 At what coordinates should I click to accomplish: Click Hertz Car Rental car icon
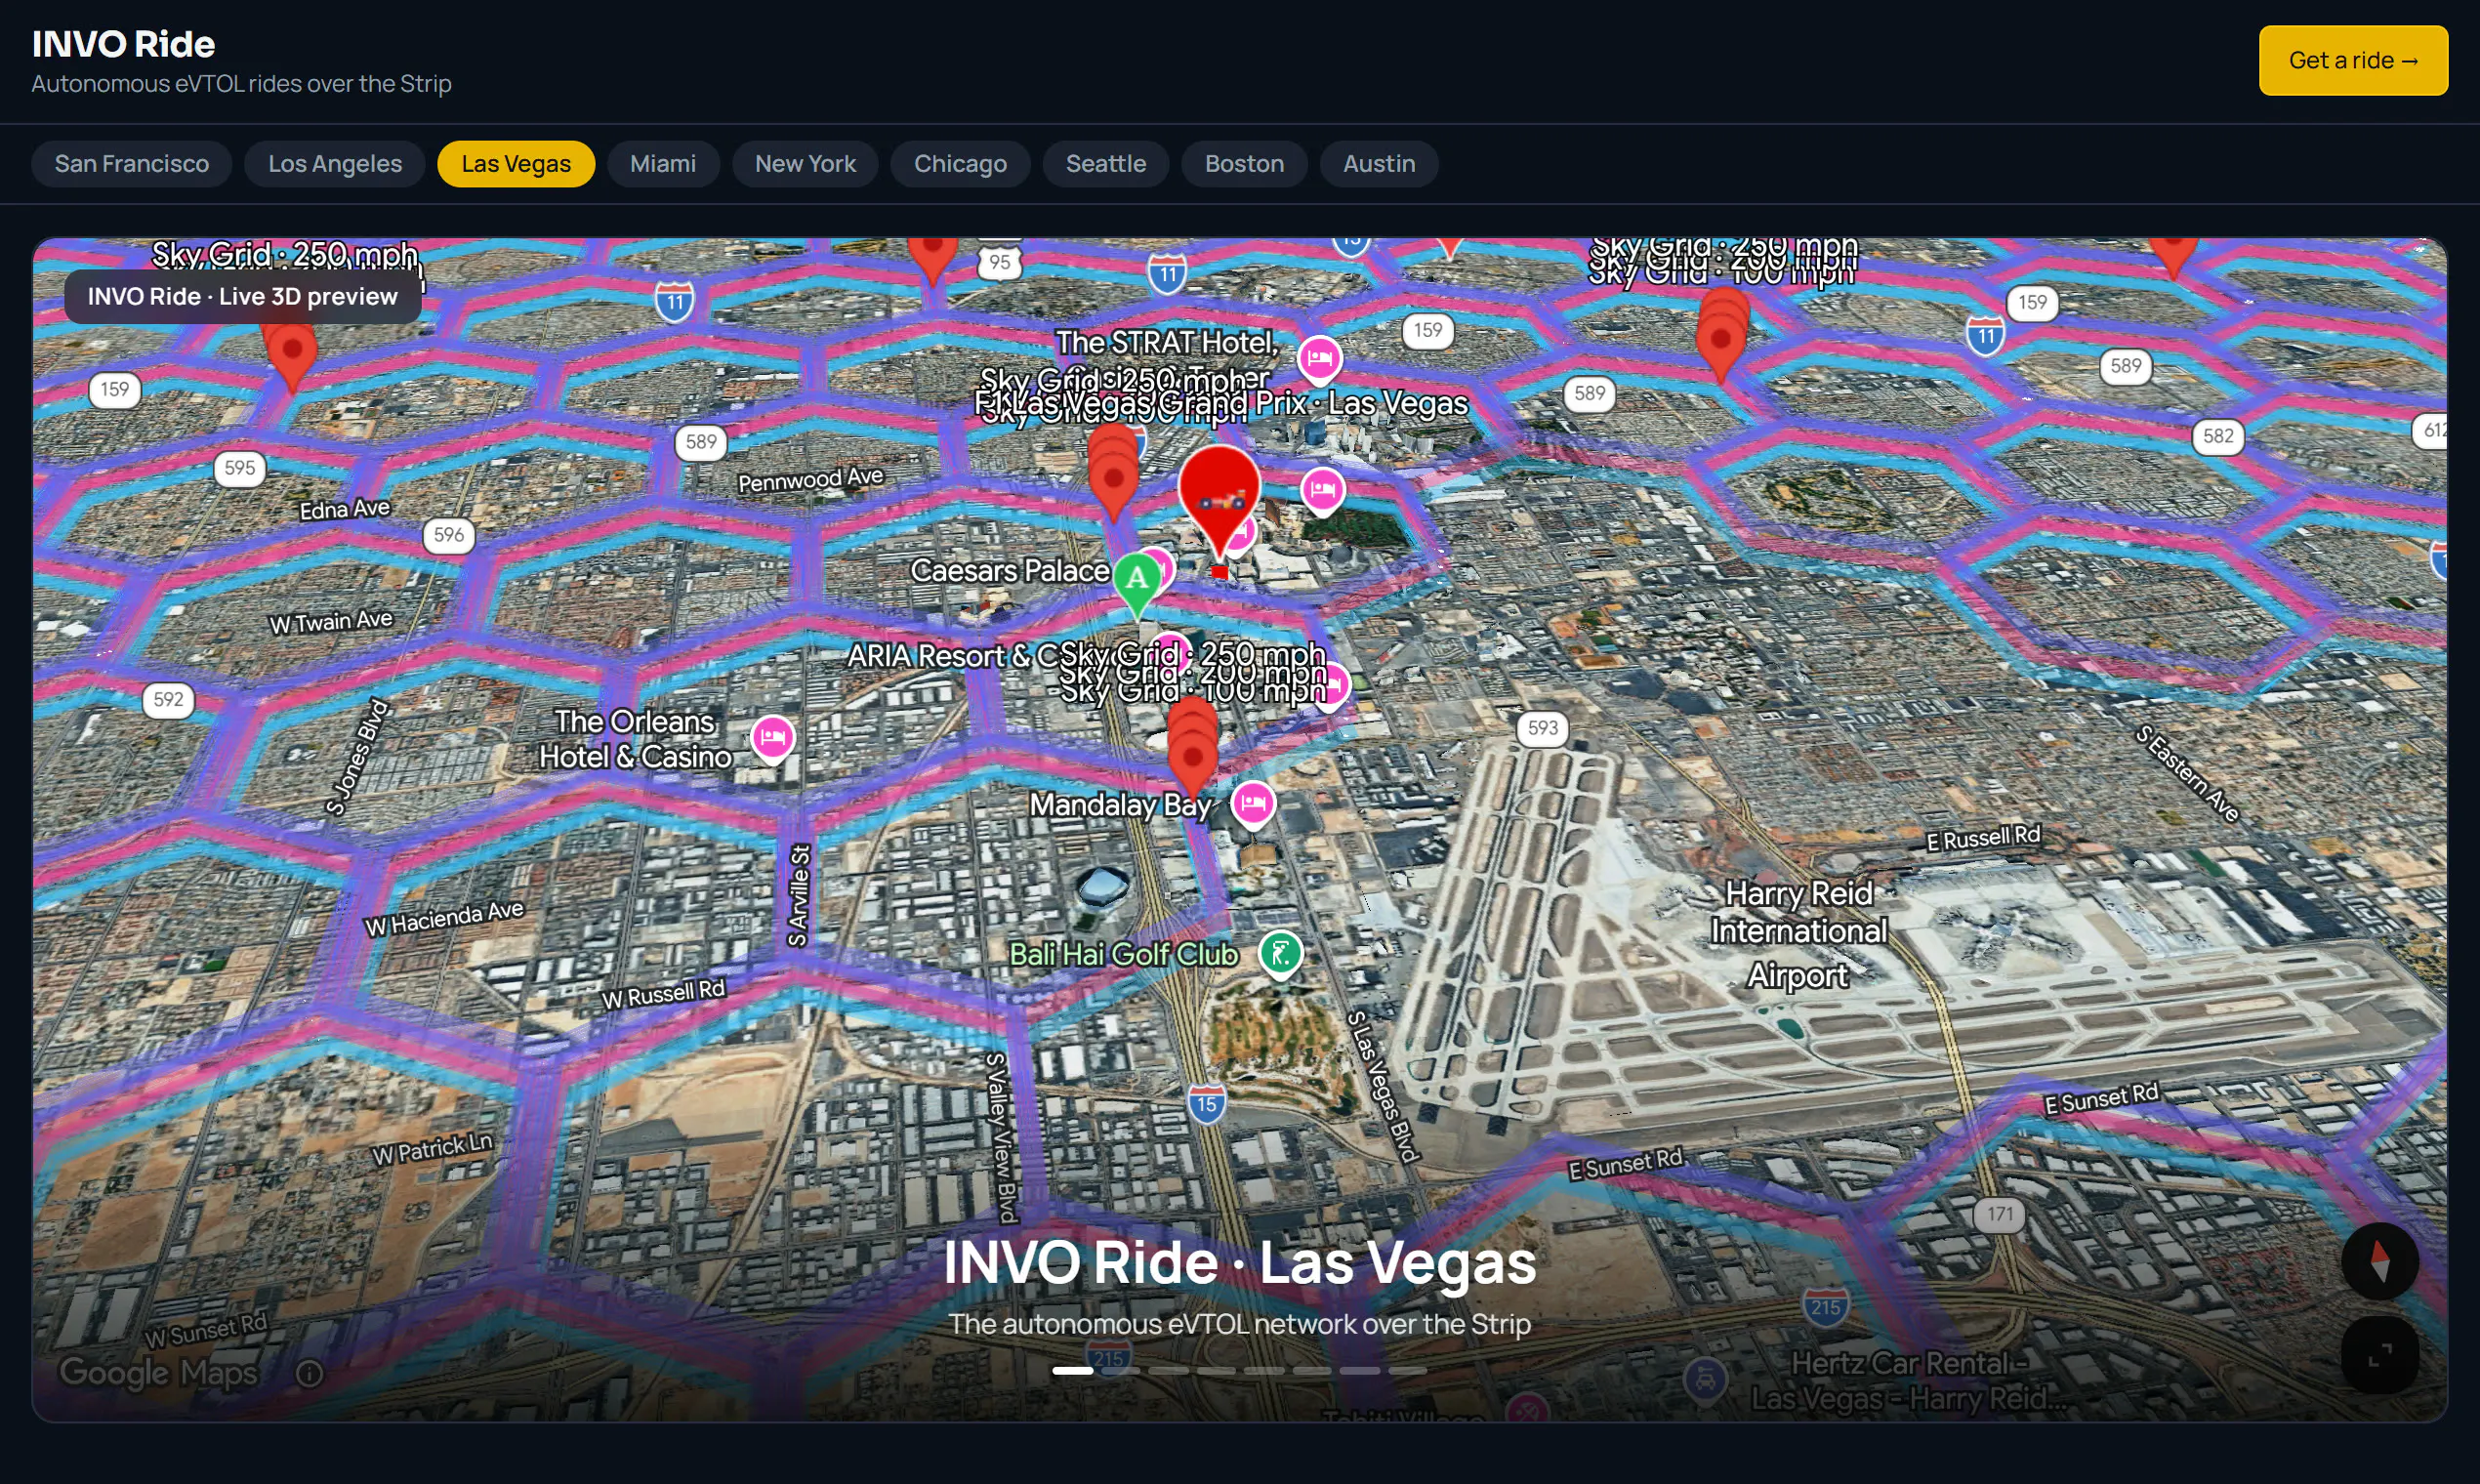point(1705,1380)
